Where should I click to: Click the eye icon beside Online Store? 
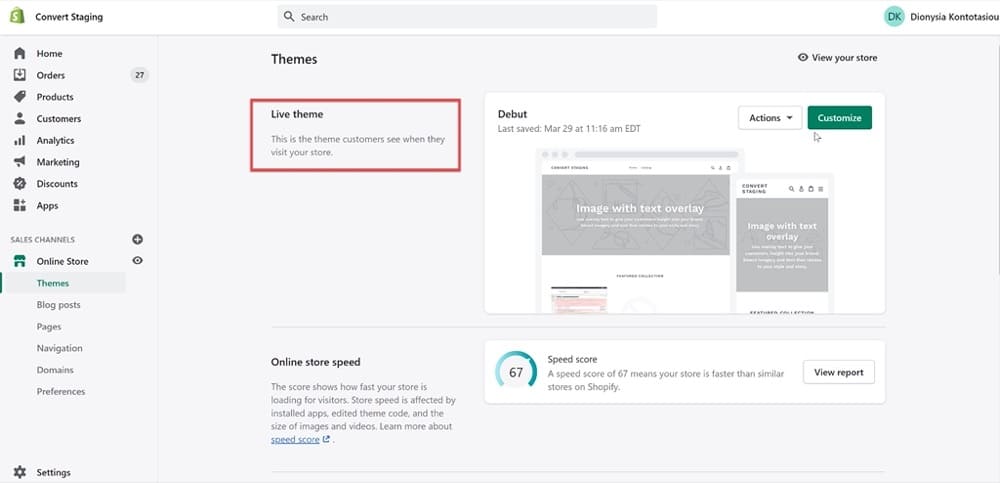[x=138, y=261]
